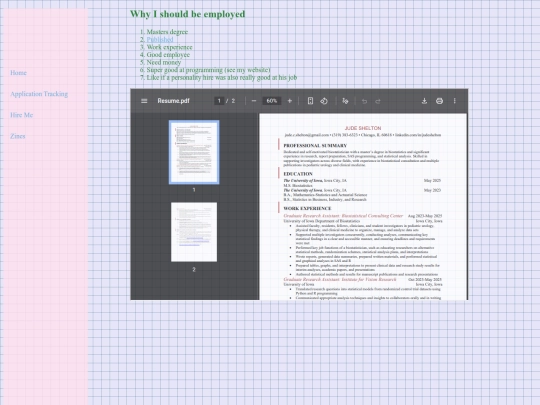The height and width of the screenshot is (405, 540).
Task: Select the page 1 thumbnail
Action: tap(194, 152)
